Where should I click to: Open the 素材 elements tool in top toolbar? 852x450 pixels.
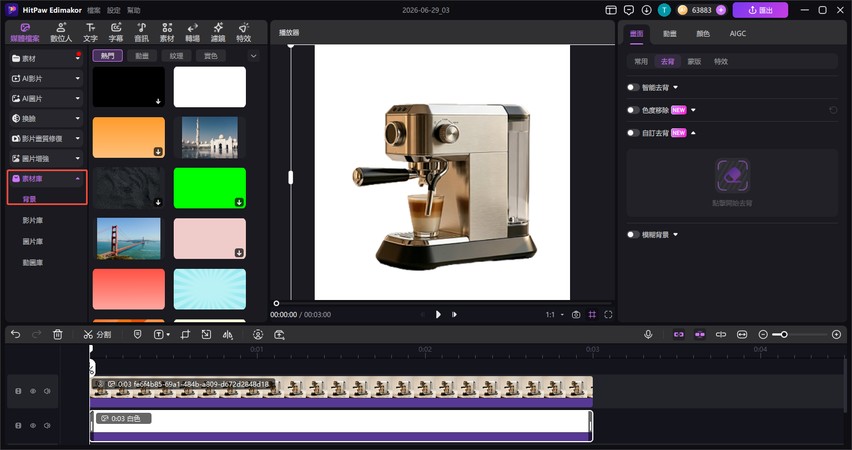pyautogui.click(x=167, y=32)
